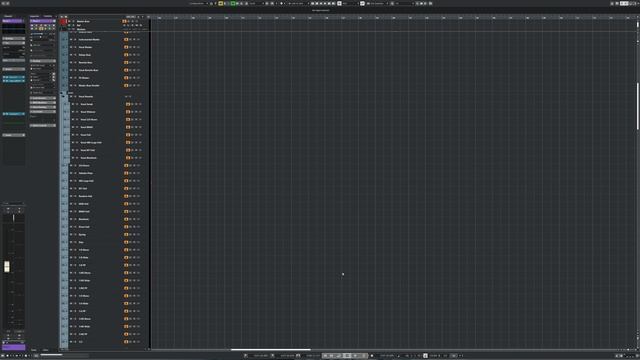The height and width of the screenshot is (360, 640).
Task: Click orange button on Instruments Master track
Action: (x=126, y=40)
